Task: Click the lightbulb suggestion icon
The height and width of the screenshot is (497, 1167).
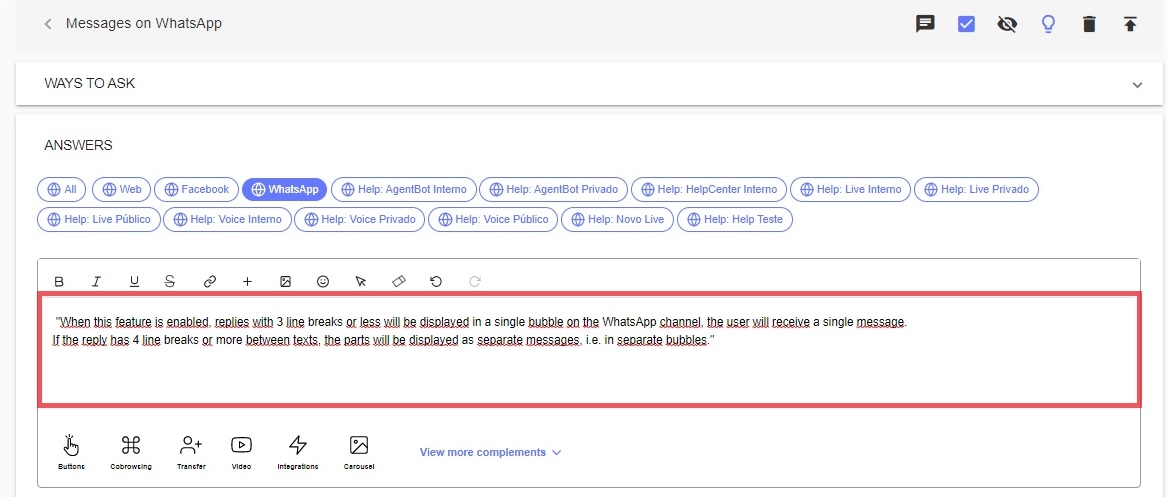Action: pos(1048,25)
